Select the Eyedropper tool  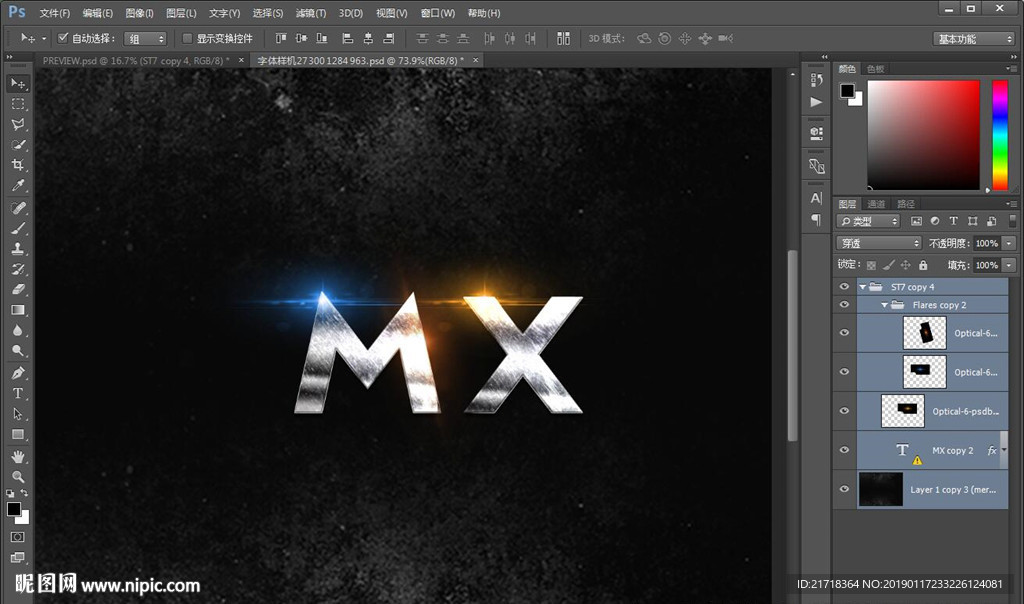click(18, 186)
